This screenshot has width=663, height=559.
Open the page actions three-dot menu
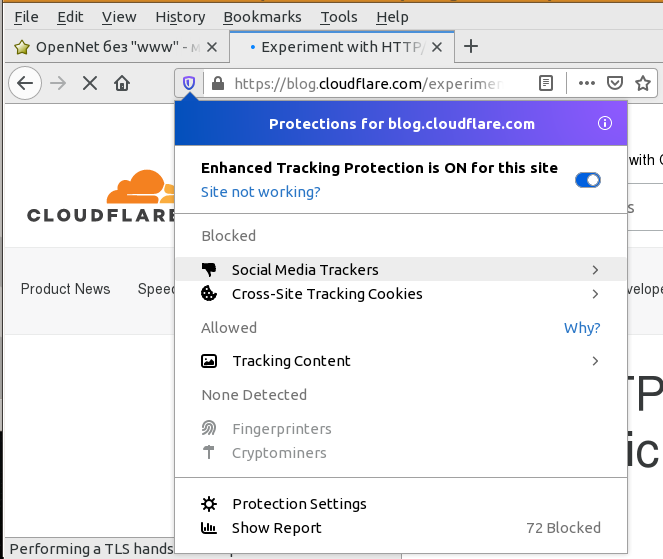(x=587, y=84)
